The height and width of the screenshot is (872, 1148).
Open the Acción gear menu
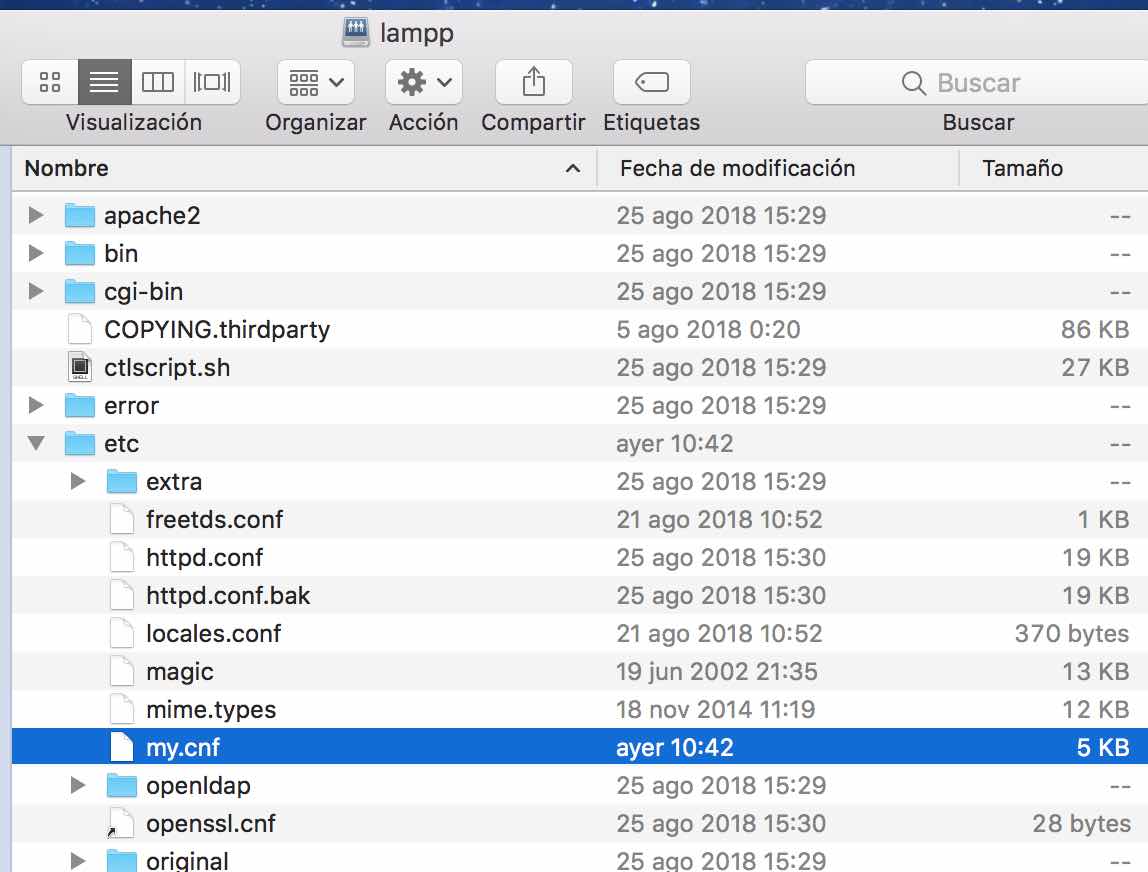click(x=423, y=83)
